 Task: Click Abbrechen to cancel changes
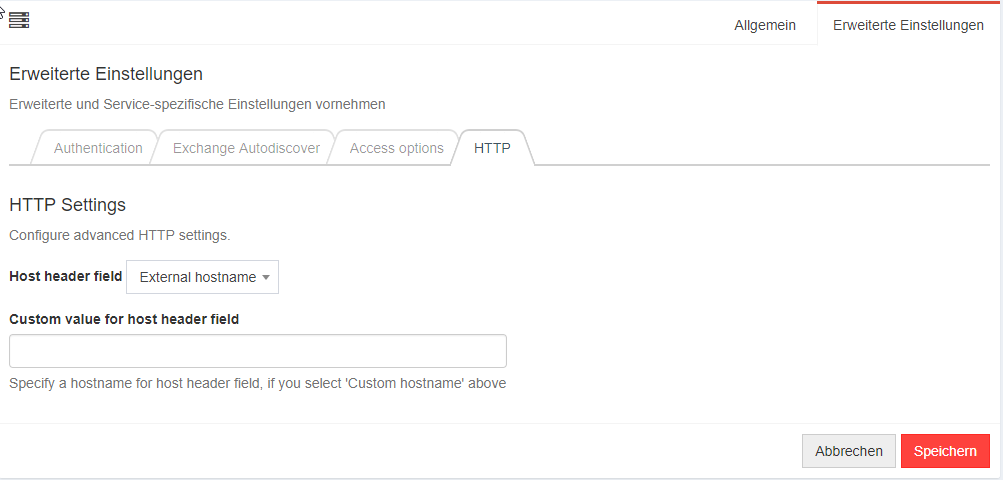coord(849,451)
